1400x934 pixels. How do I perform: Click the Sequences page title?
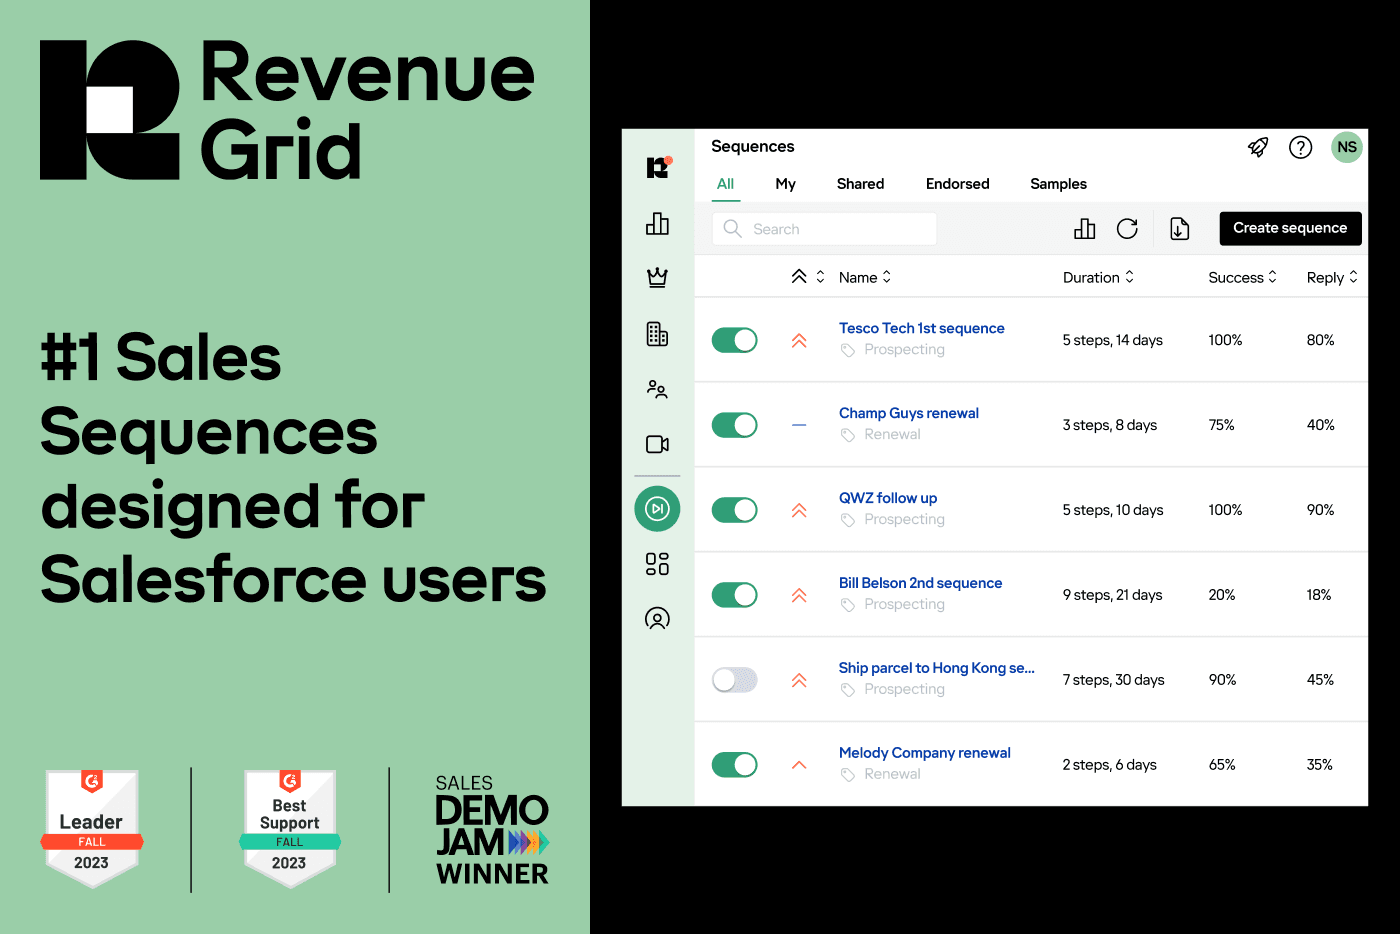(753, 146)
